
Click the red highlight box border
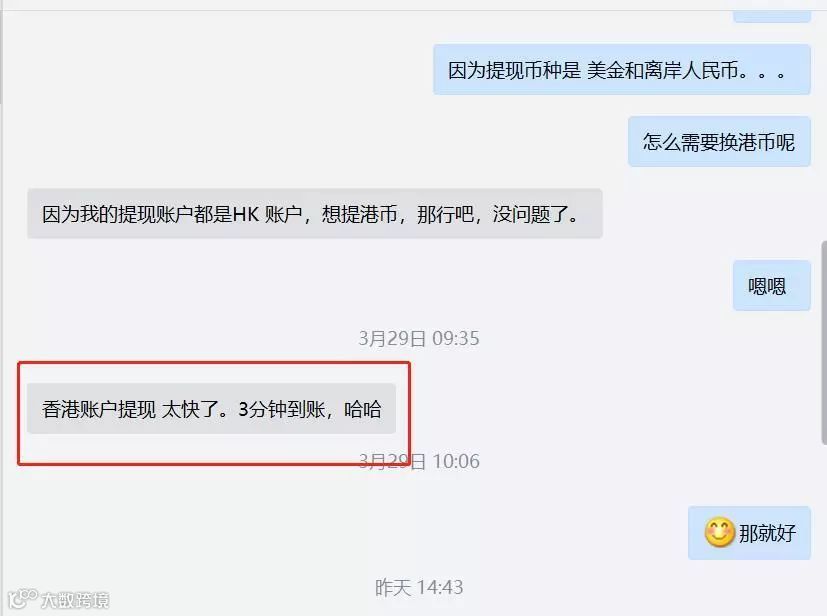[x=214, y=362]
